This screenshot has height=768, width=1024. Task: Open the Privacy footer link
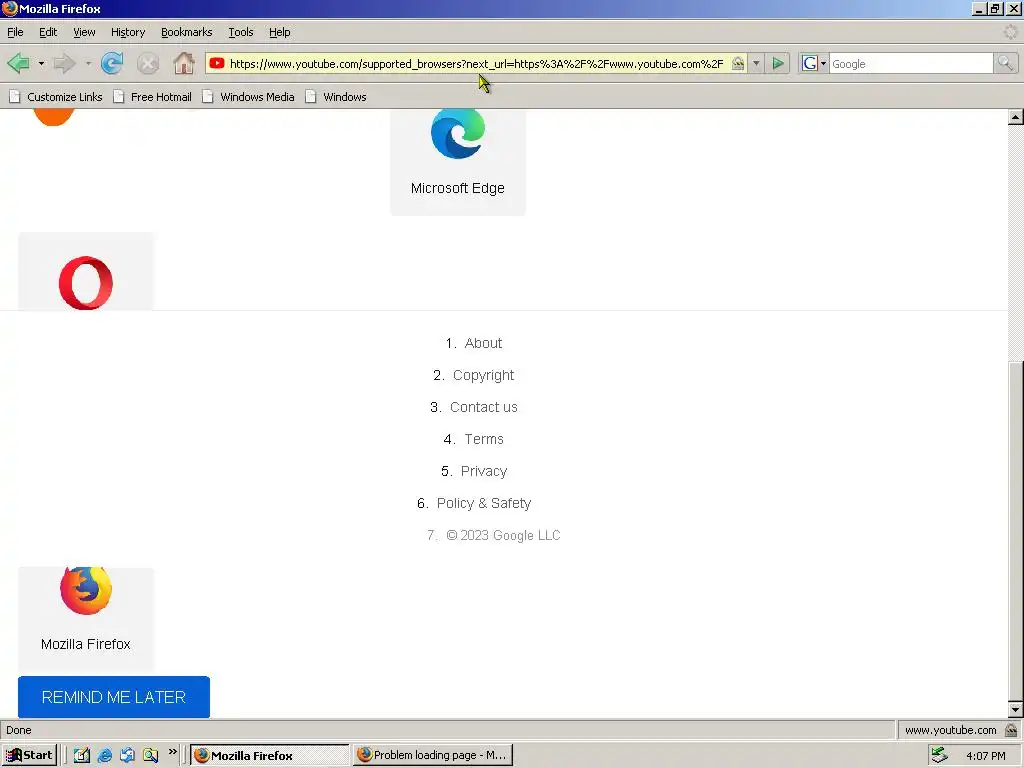pos(483,471)
